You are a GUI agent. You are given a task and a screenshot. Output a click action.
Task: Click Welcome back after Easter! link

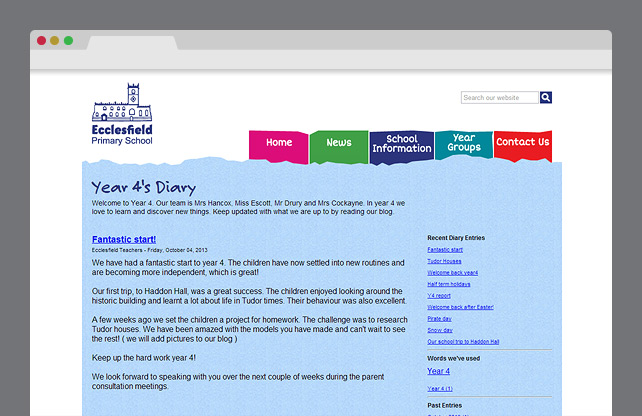point(459,307)
